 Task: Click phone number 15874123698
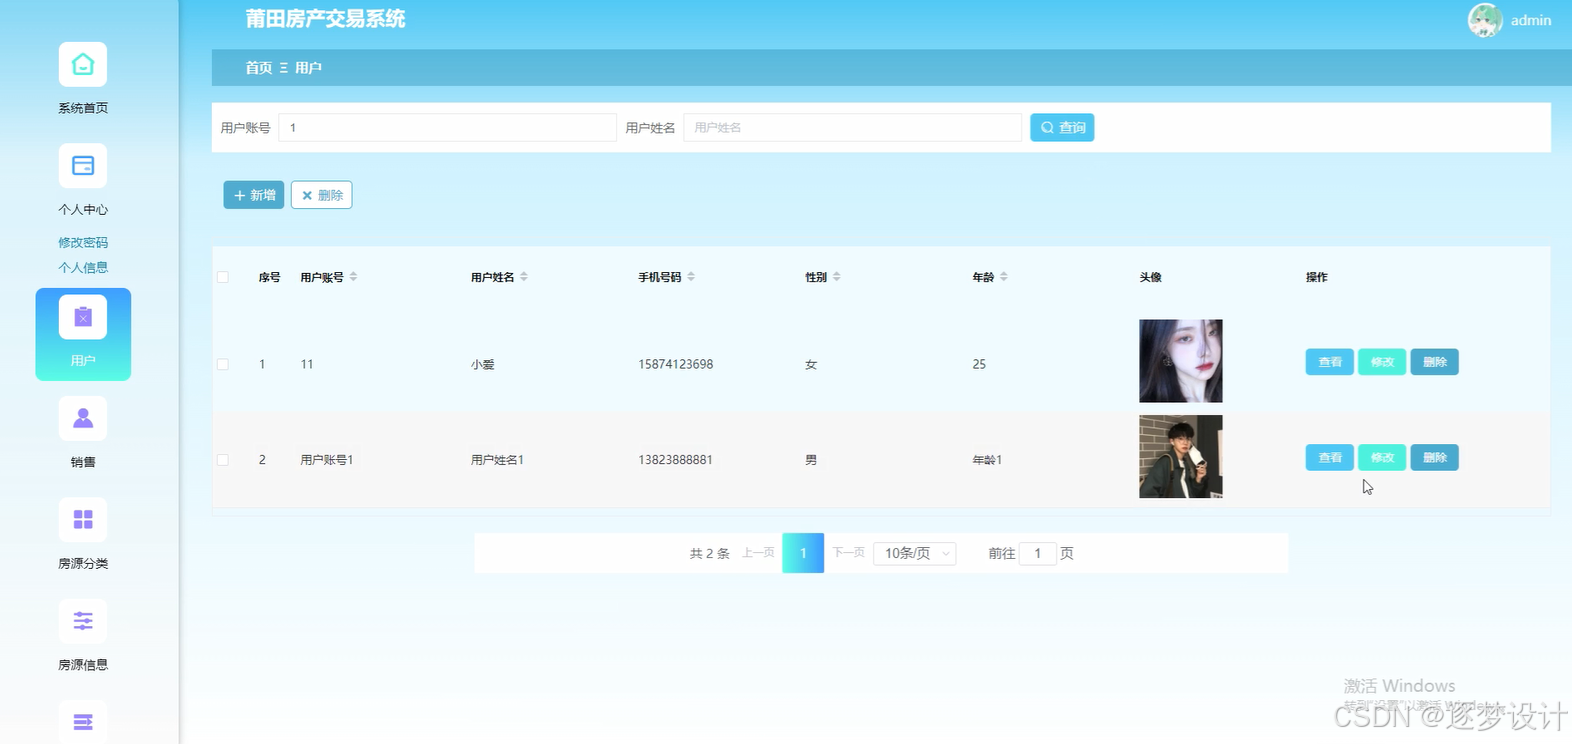point(676,364)
